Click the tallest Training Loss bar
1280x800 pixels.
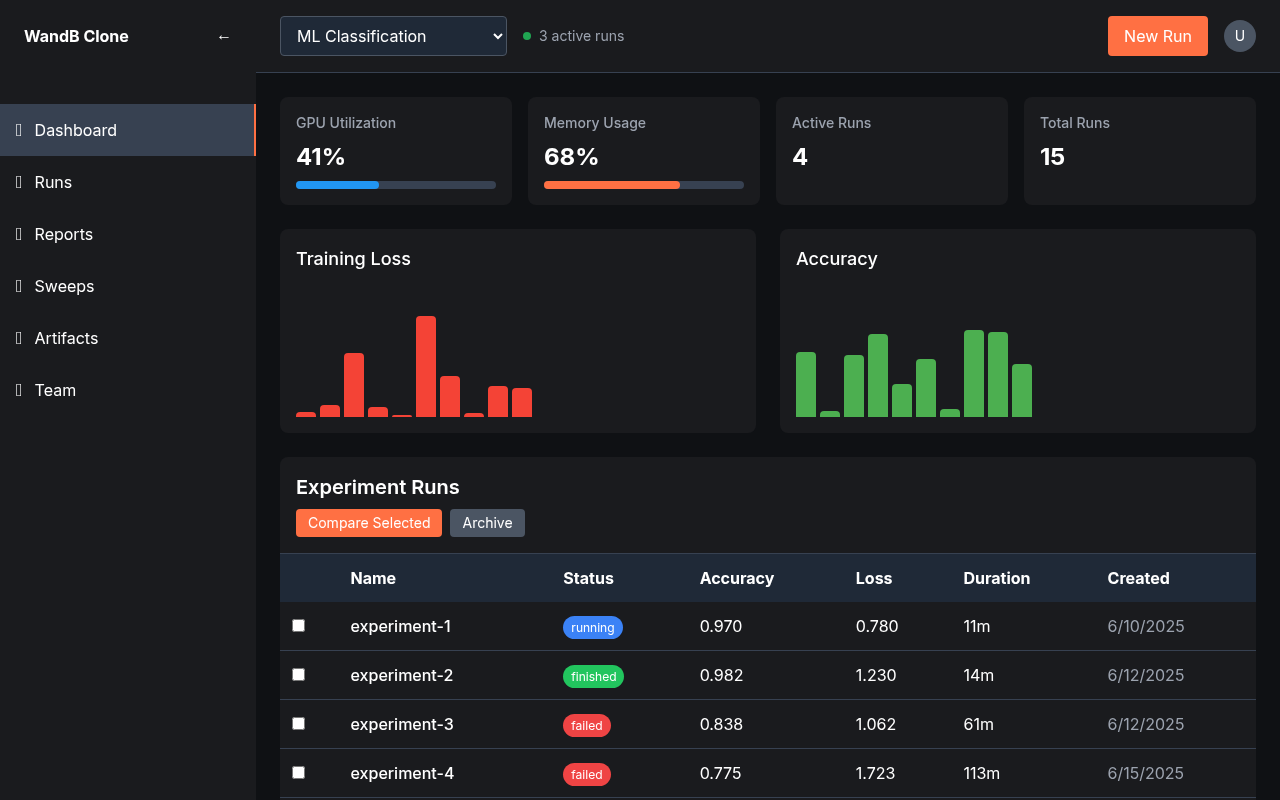point(426,366)
